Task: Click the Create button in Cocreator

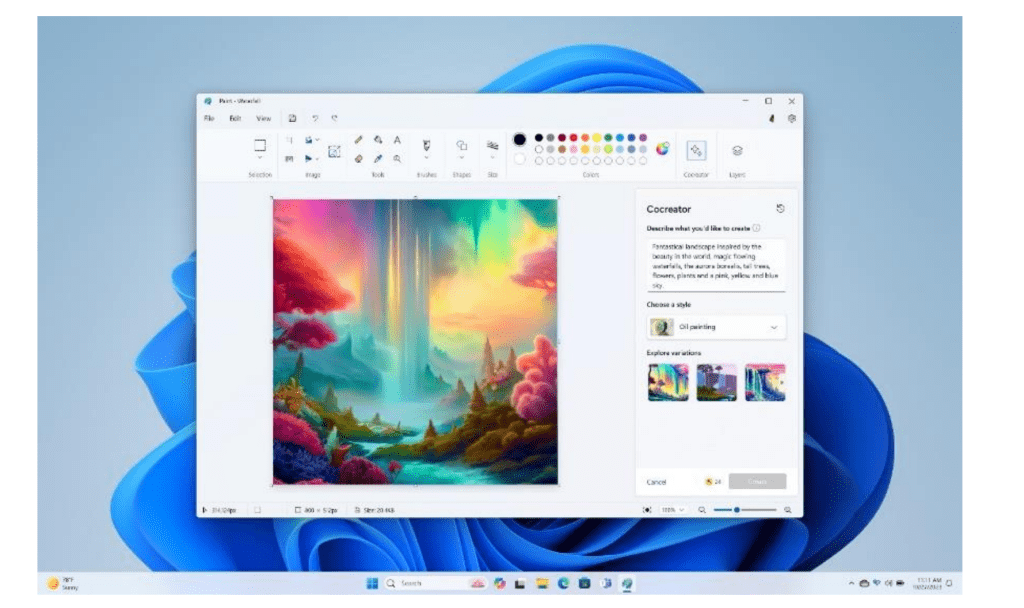Action: click(x=757, y=481)
